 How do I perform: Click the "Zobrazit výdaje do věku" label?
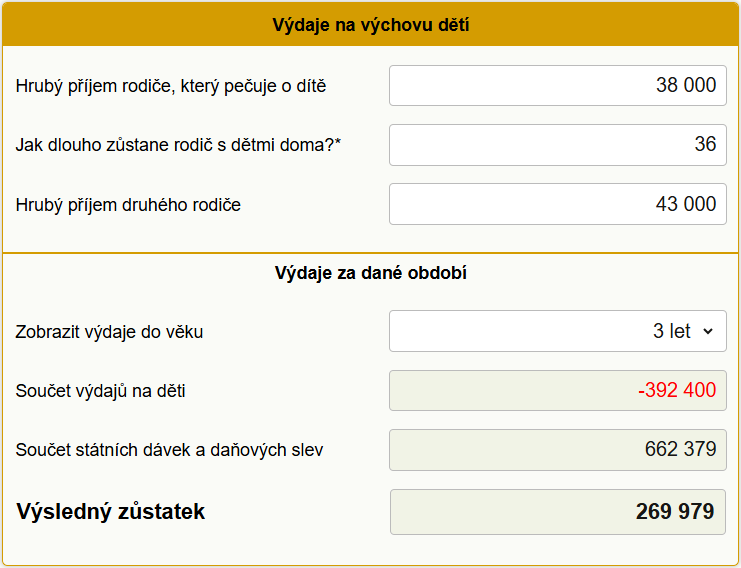109,332
